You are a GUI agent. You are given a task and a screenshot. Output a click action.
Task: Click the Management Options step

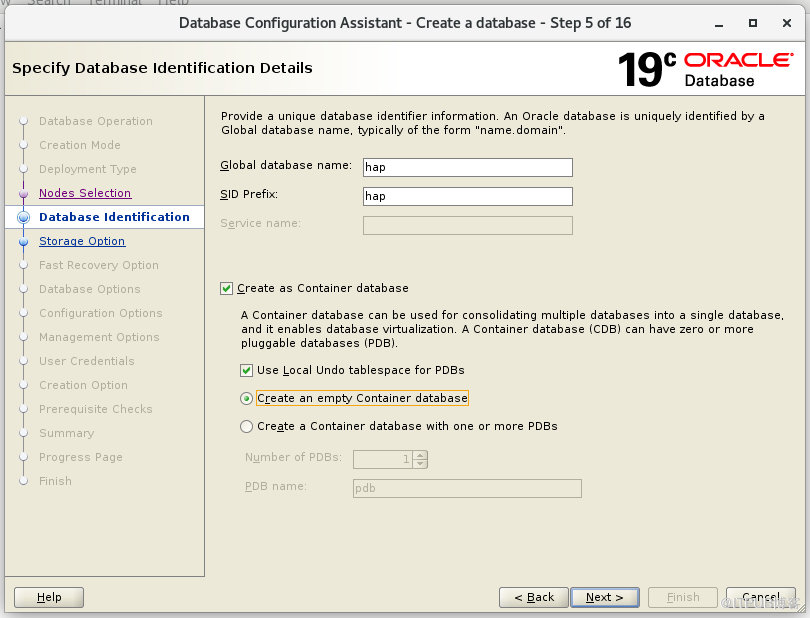click(99, 337)
